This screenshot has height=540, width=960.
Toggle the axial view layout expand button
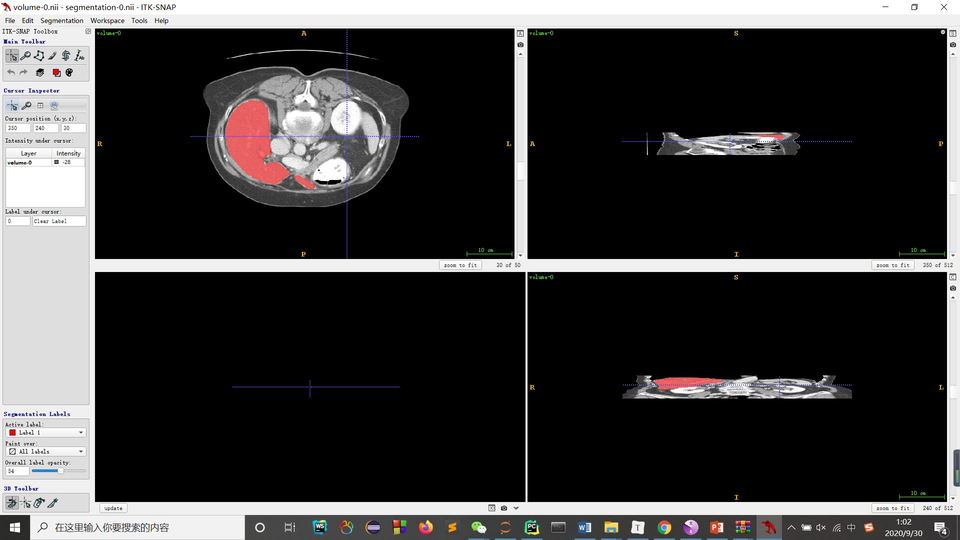[x=520, y=34]
